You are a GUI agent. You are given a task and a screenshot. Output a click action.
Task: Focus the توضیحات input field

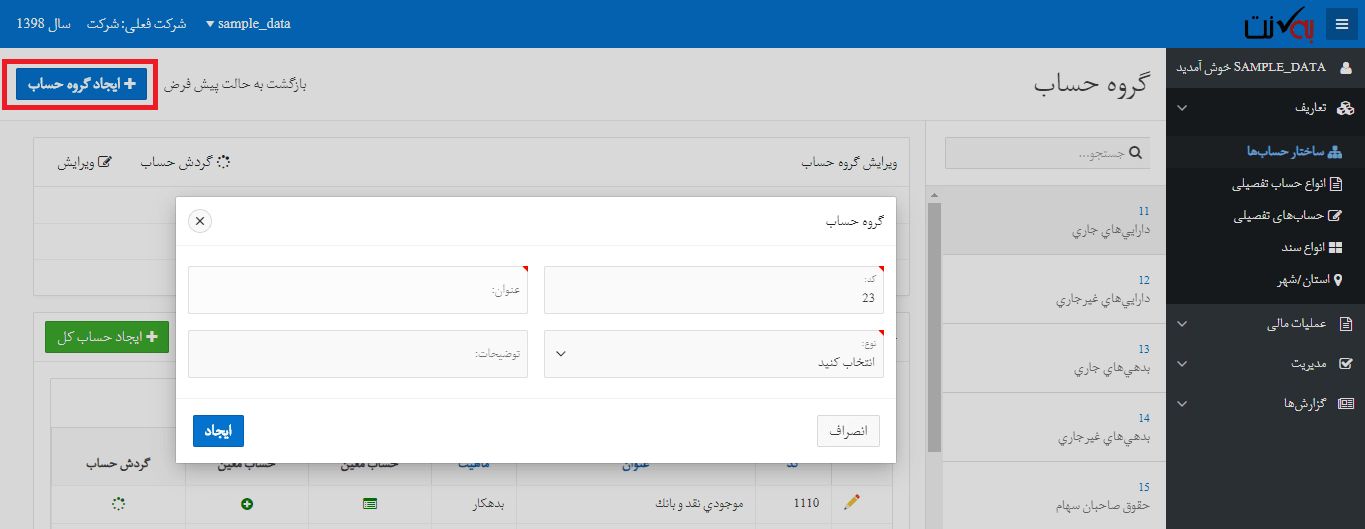[358, 354]
